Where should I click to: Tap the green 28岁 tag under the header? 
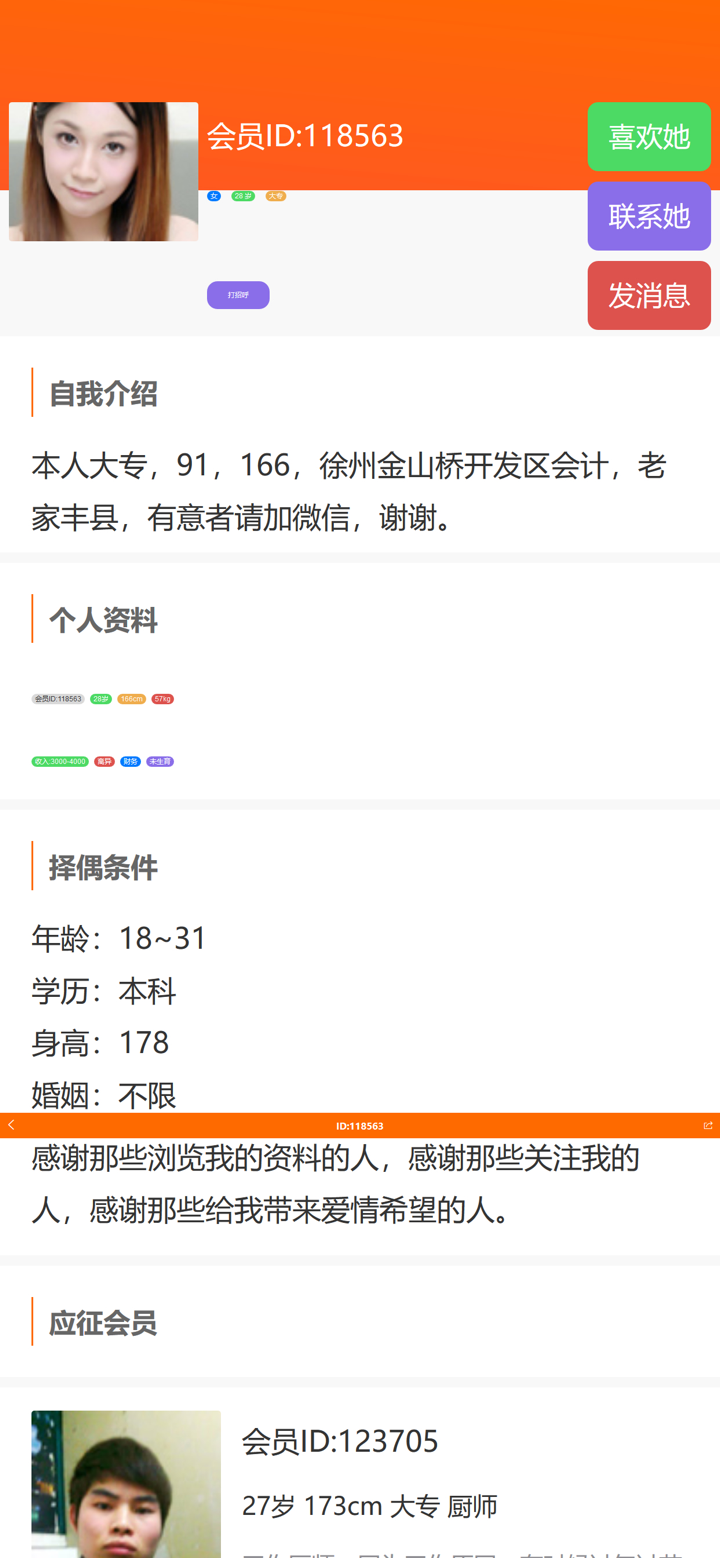(243, 196)
